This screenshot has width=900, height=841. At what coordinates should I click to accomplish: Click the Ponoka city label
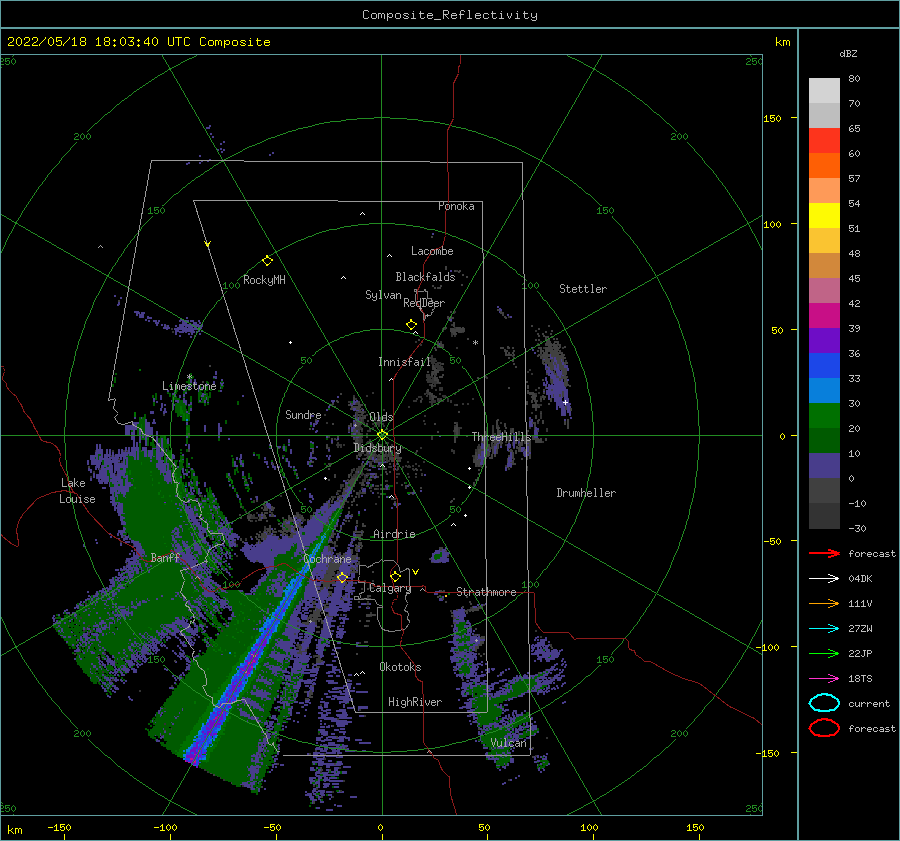(456, 206)
